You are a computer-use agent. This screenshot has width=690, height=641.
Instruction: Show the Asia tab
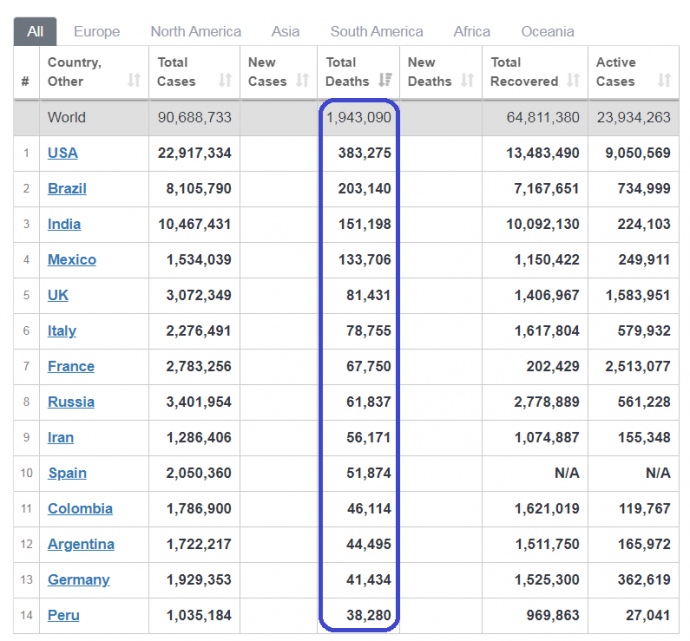tap(285, 31)
